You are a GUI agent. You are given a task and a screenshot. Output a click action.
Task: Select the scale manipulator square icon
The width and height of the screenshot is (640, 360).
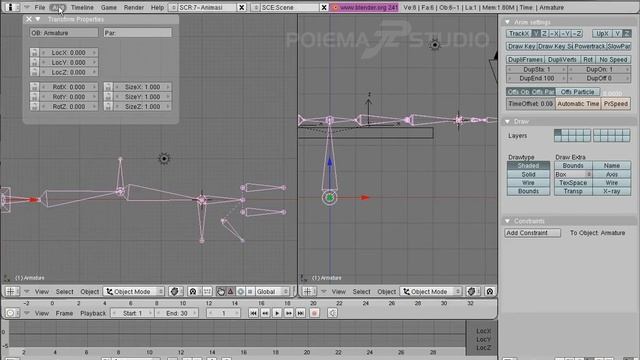[250, 291]
